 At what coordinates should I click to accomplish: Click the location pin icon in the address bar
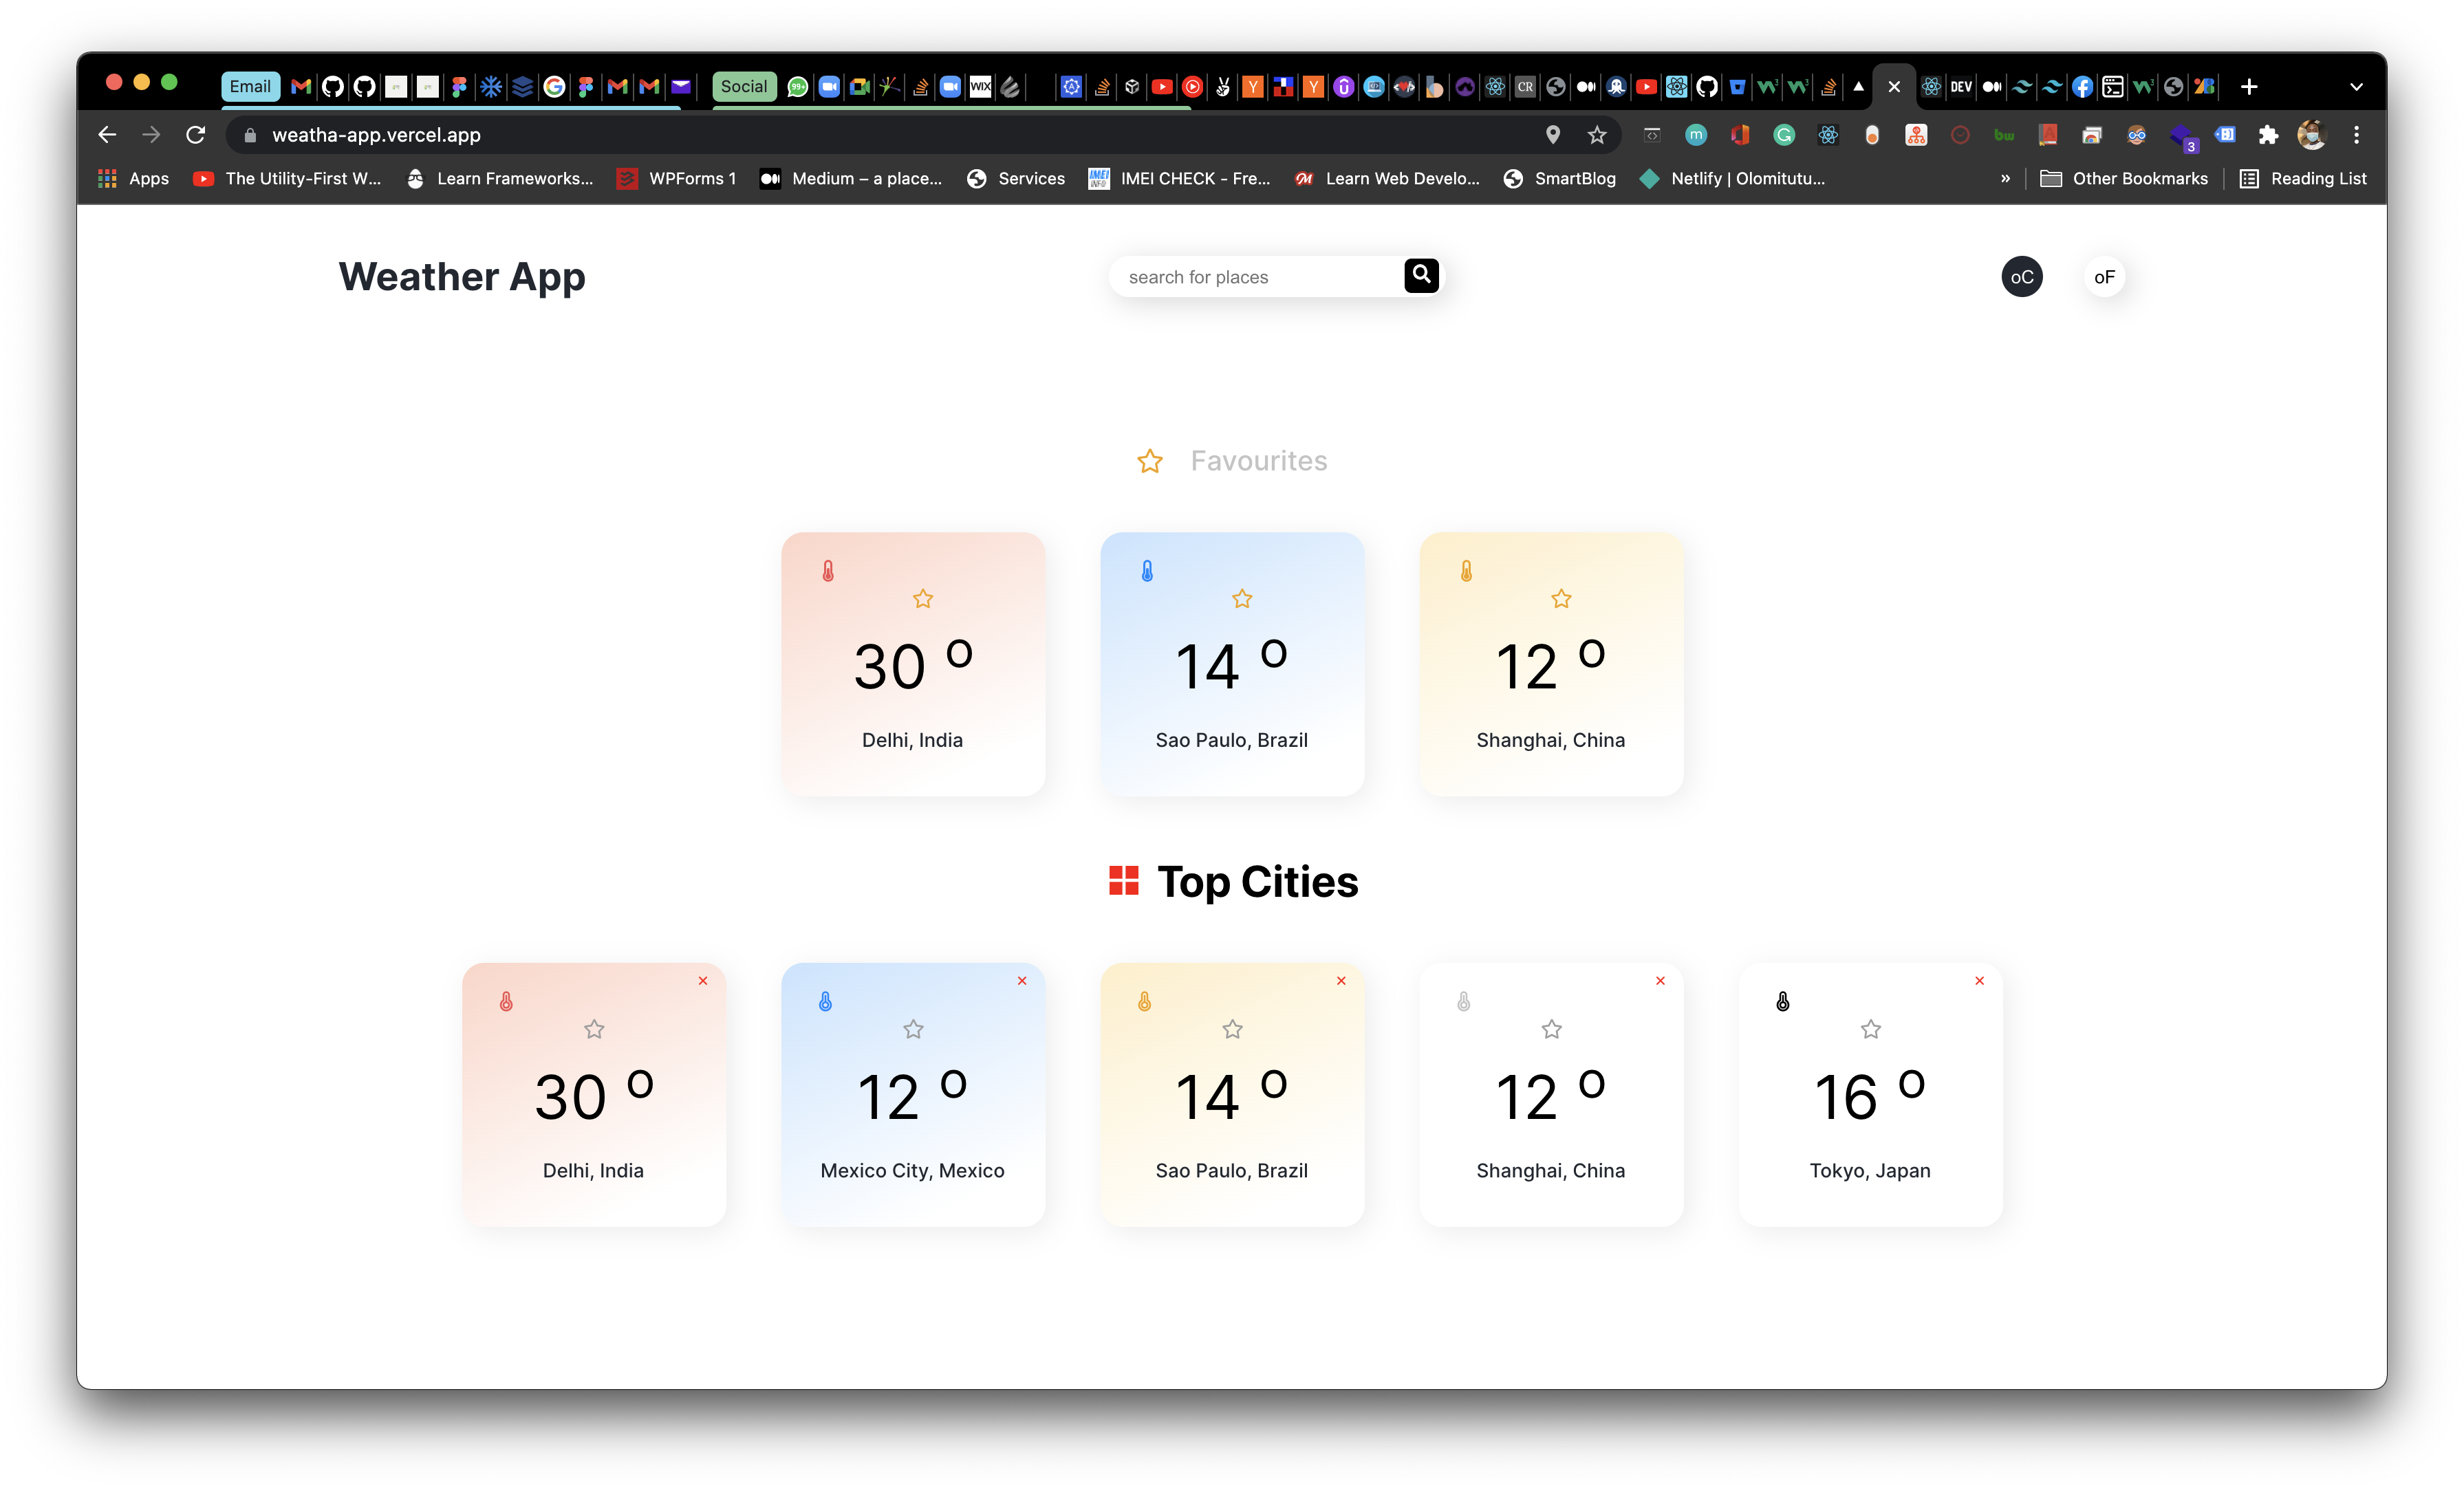pyautogui.click(x=1553, y=135)
